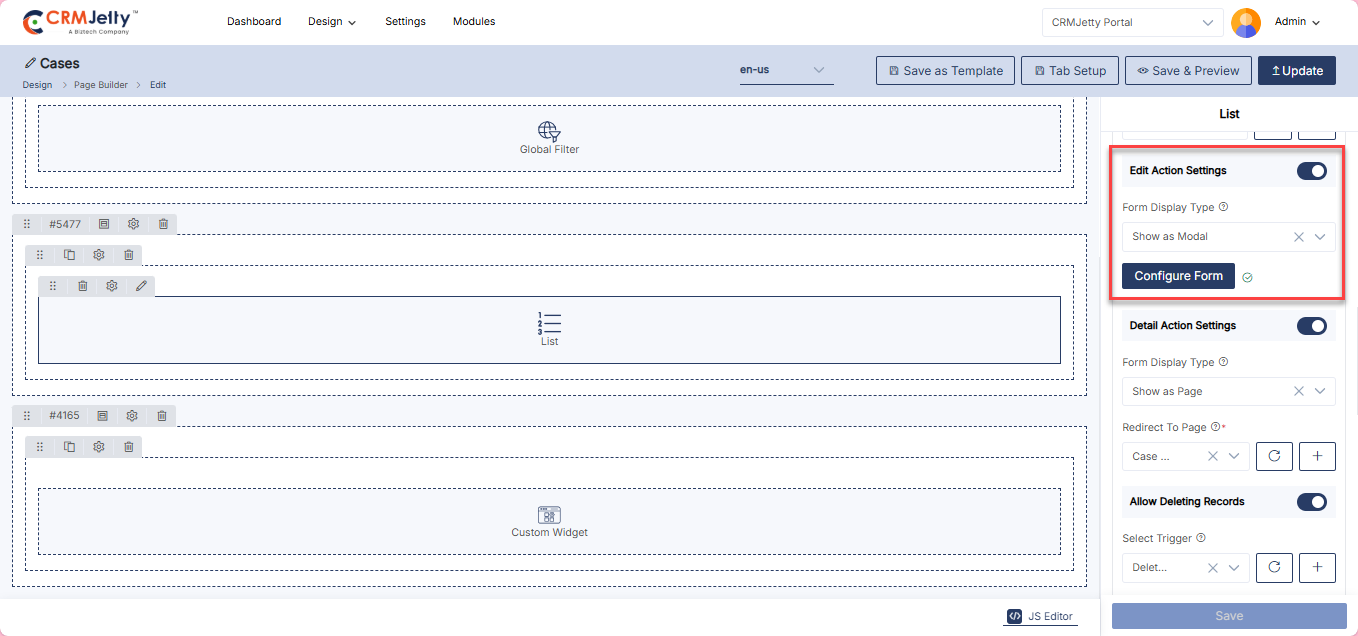Screen dimensions: 1358x636
Task: Turn off Detail Action Settings switch
Action: tap(1311, 326)
